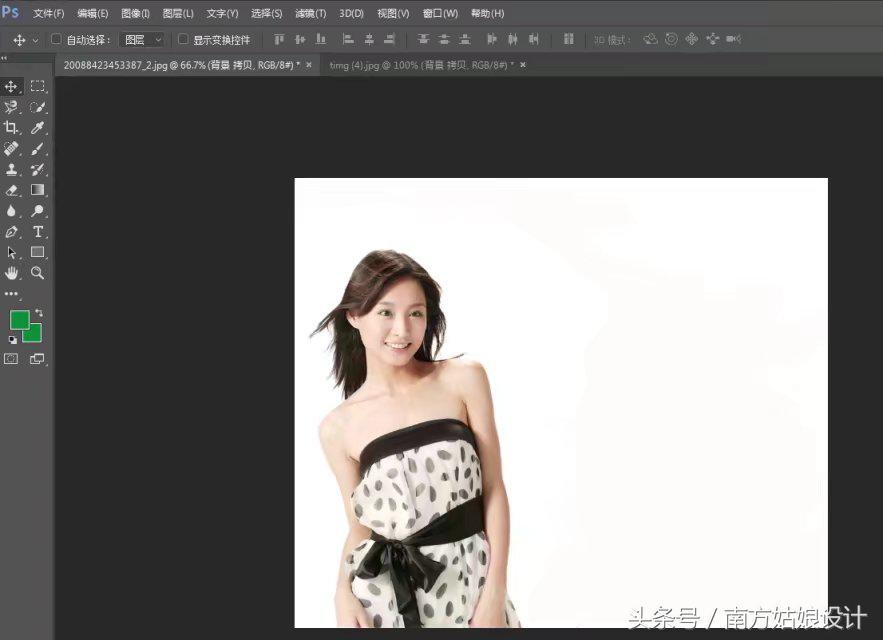Select the Clone Stamp tool
883x640 pixels.
coord(12,170)
